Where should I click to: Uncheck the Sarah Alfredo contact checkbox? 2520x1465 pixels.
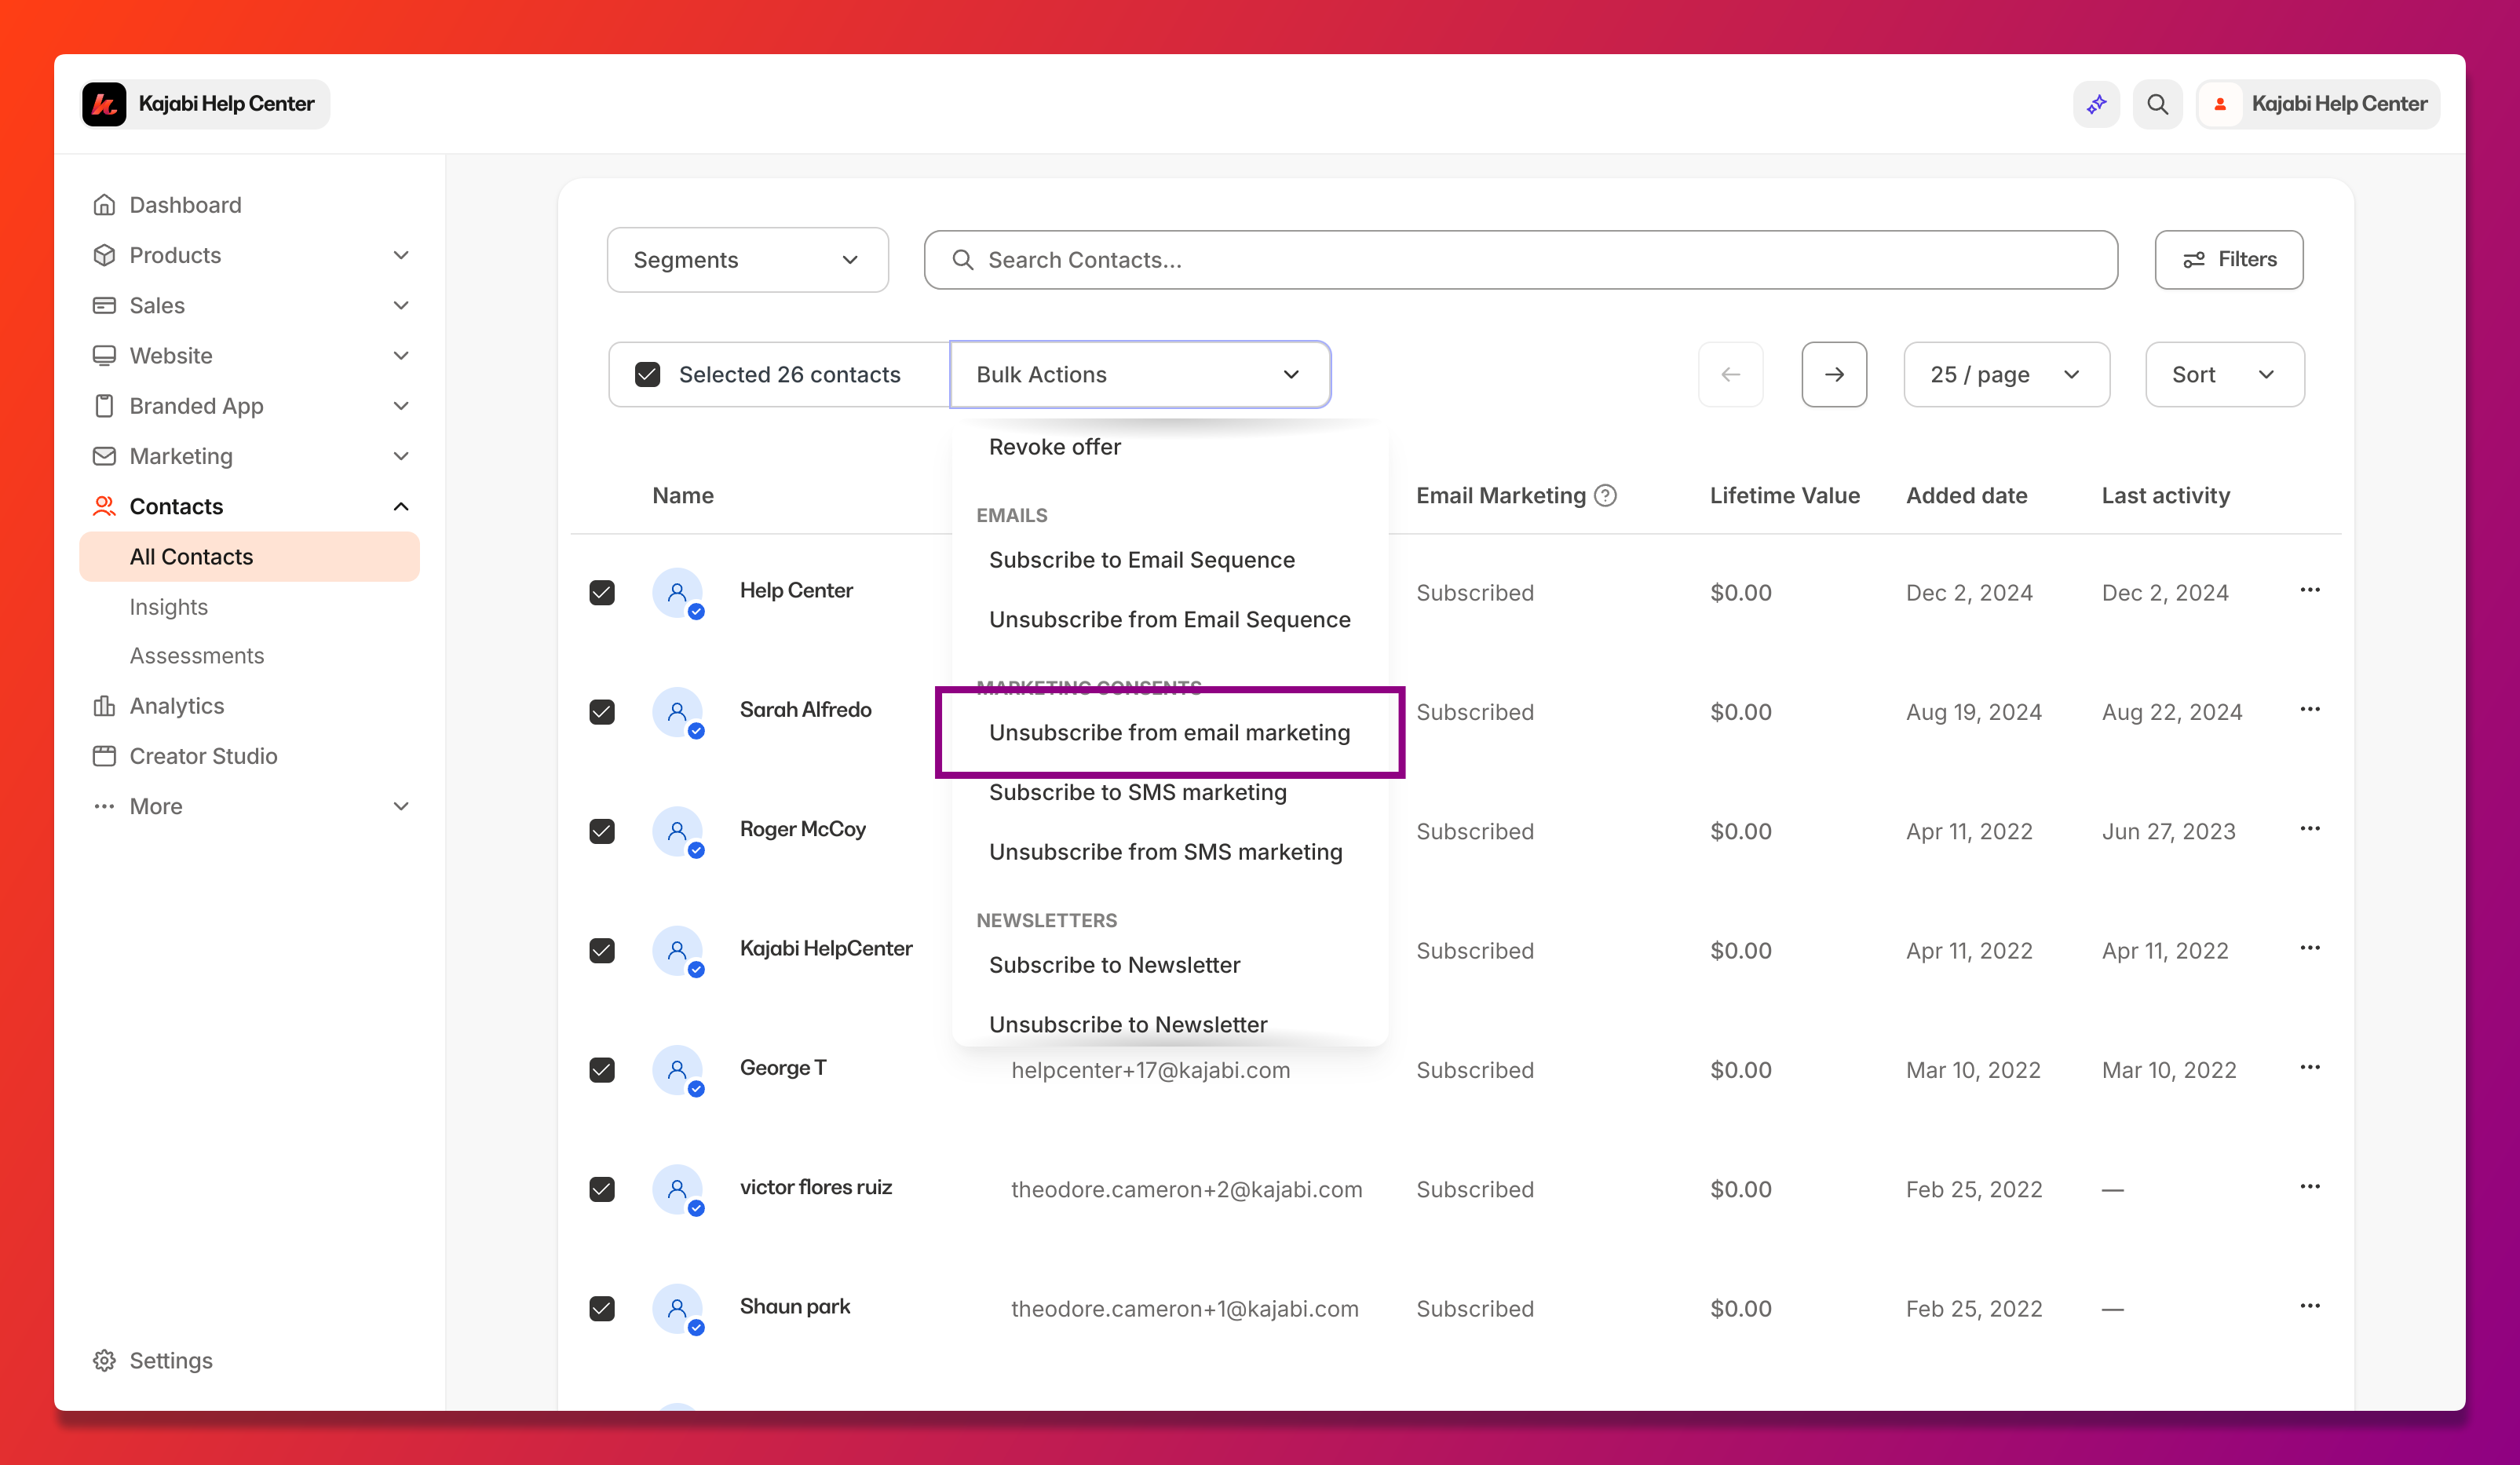tap(602, 712)
